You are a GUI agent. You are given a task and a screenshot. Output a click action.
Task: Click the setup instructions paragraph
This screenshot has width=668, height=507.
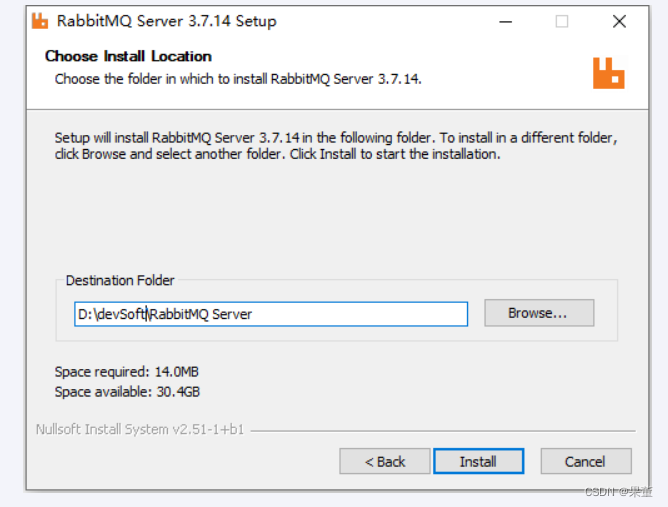(x=336, y=146)
